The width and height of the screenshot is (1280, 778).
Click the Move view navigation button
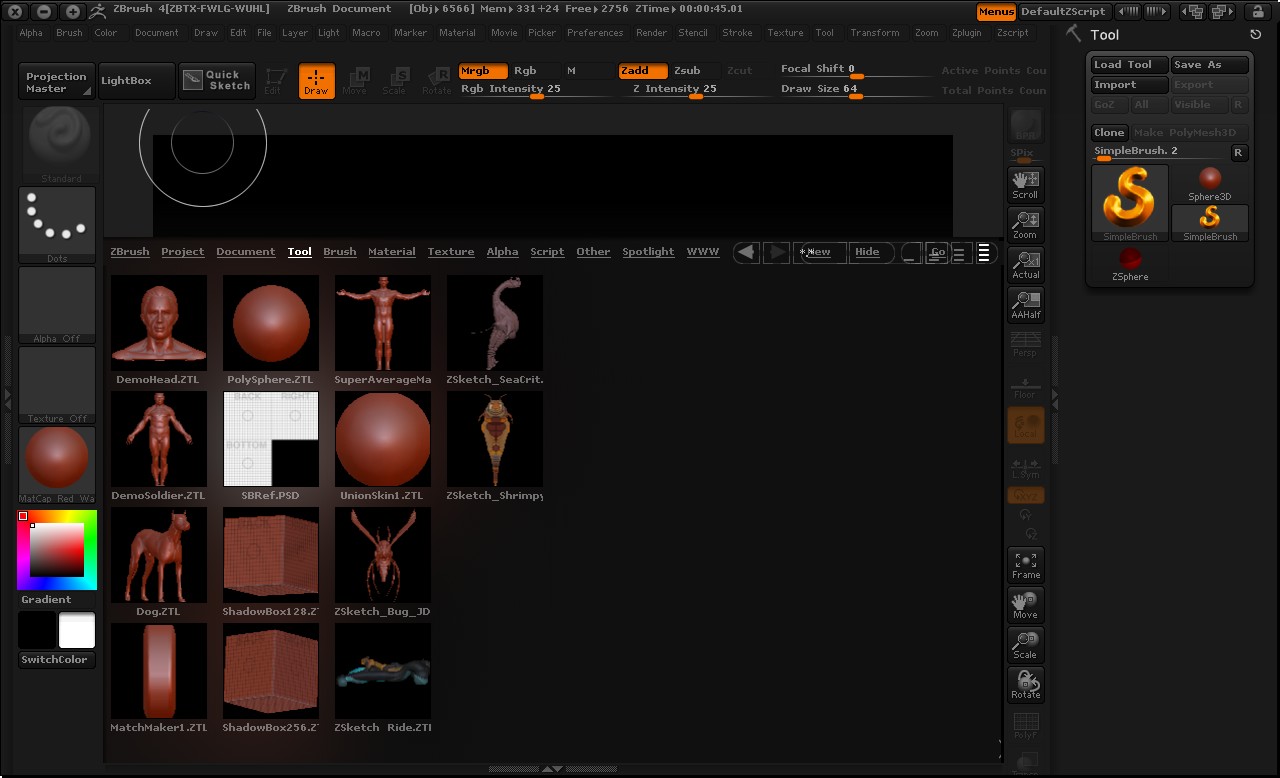pyautogui.click(x=1025, y=604)
